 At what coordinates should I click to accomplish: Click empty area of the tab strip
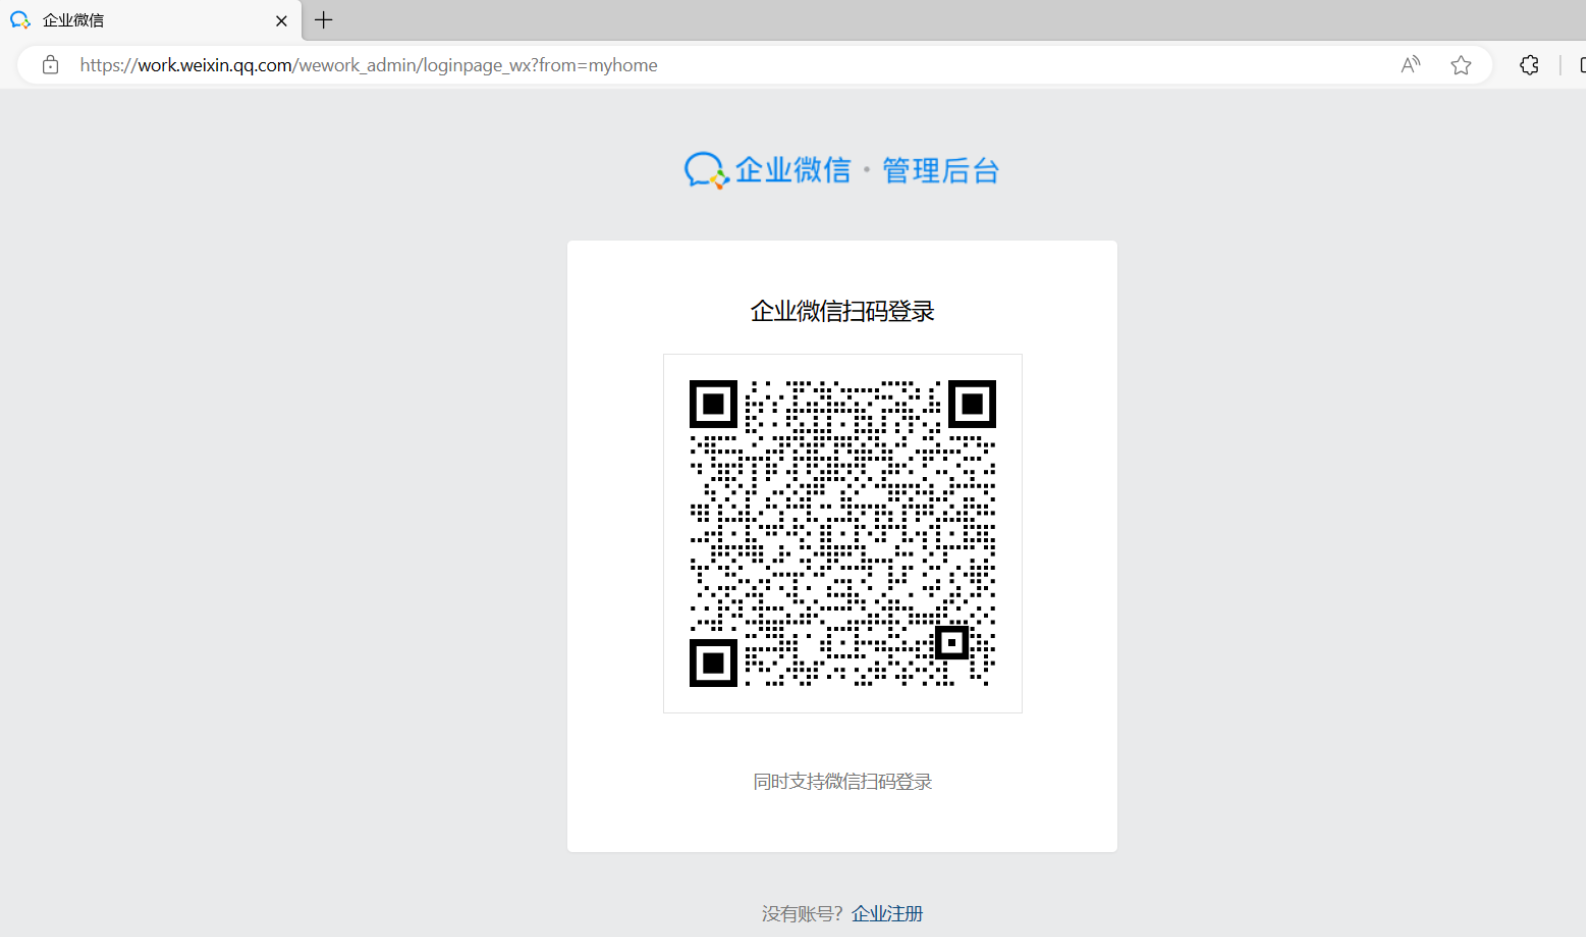tap(900, 20)
